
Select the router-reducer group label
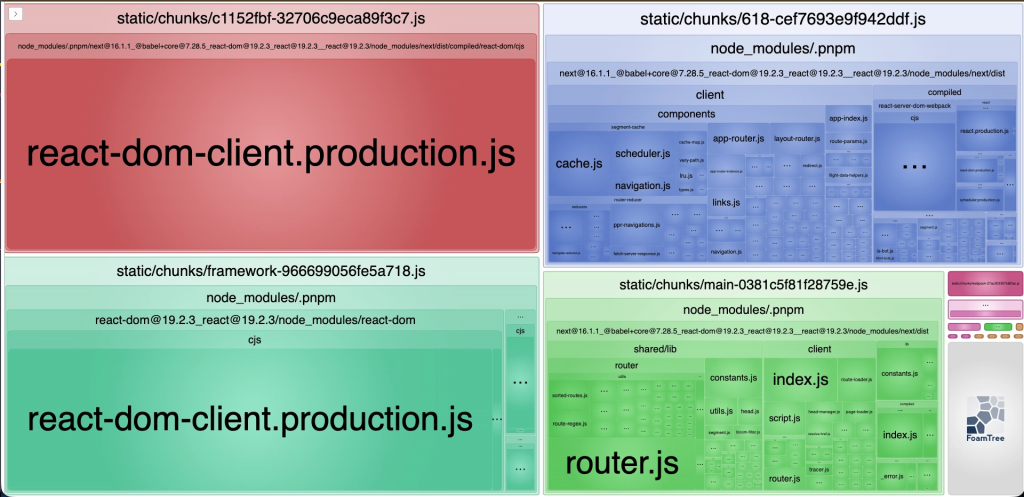tap(628, 200)
